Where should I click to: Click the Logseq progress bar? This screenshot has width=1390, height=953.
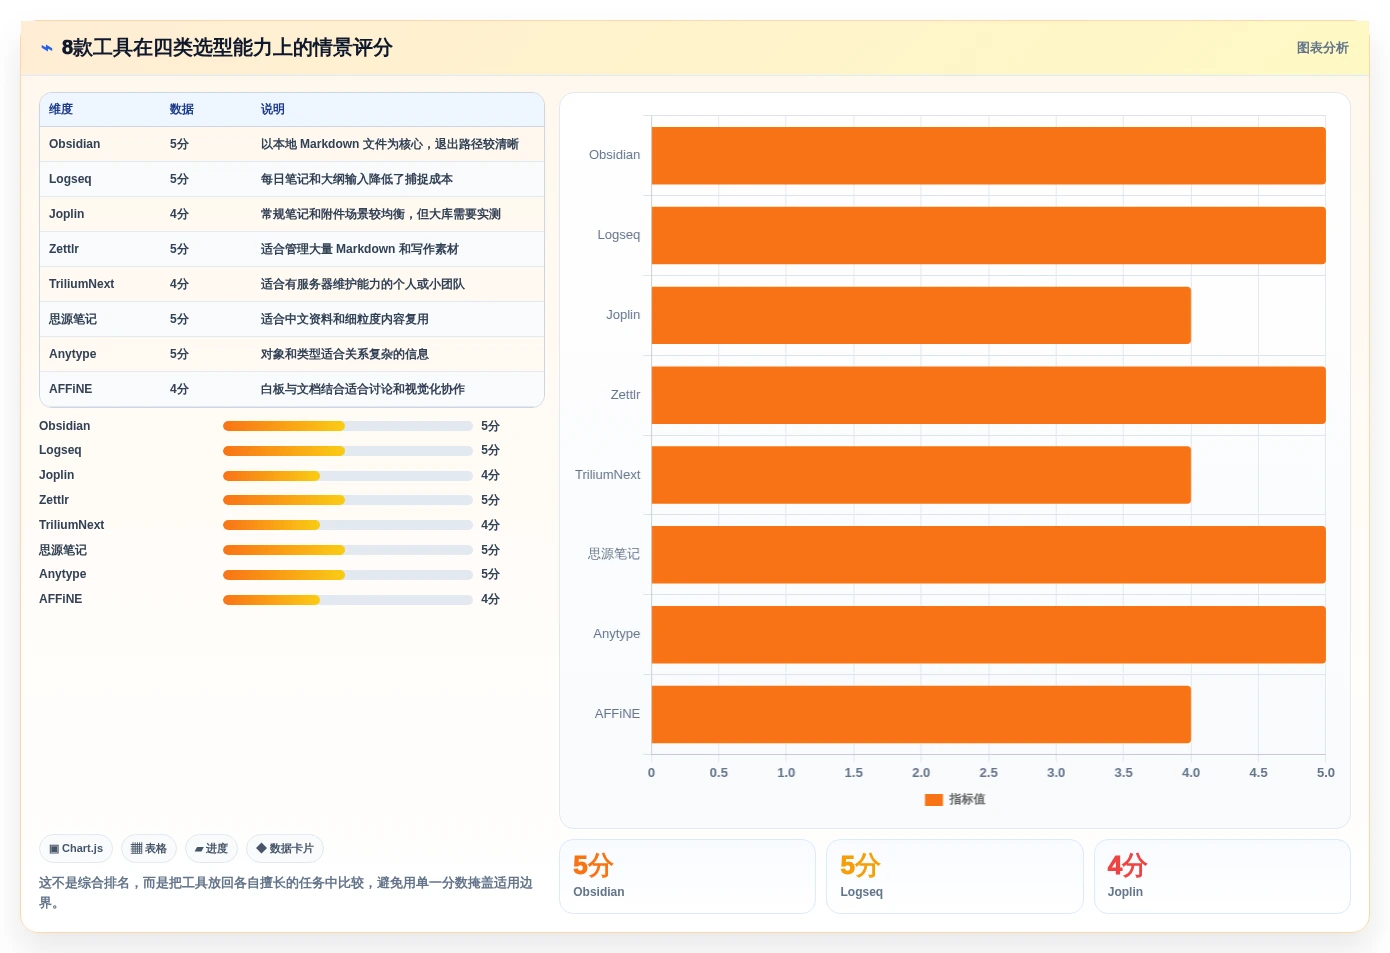point(348,450)
